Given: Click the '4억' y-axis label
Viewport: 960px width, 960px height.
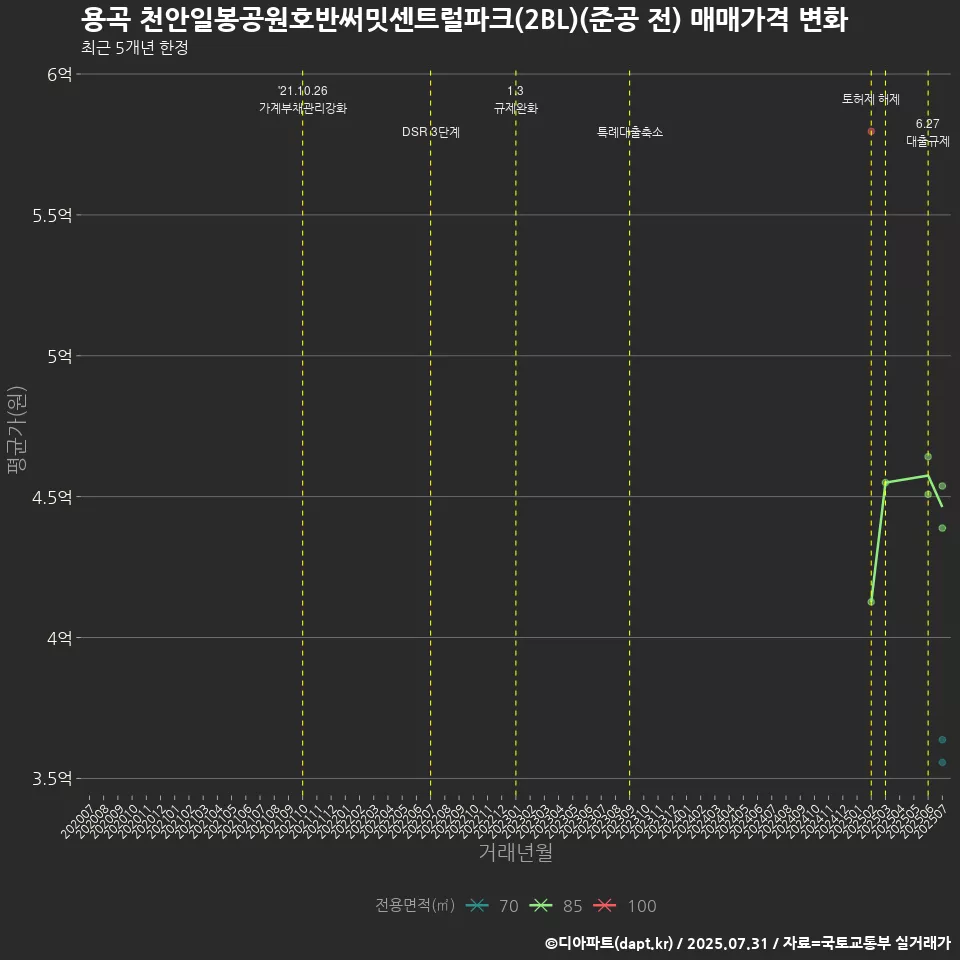Looking at the screenshot, I should click(x=59, y=638).
